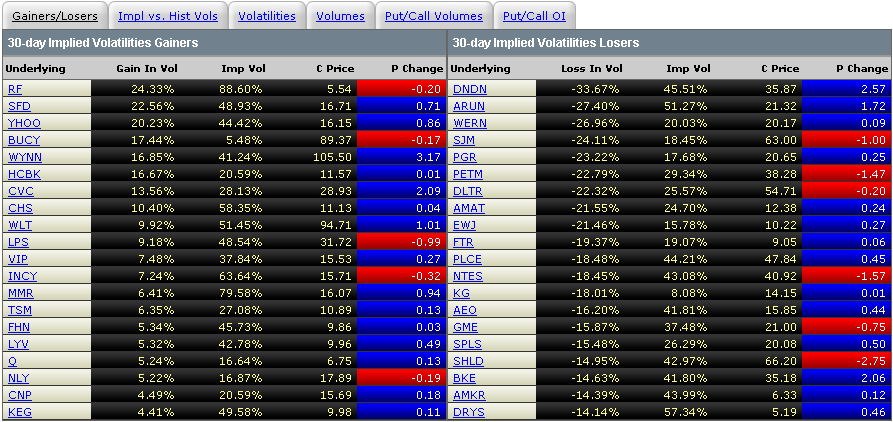893x422 pixels.
Task: Click the WERN underlying link
Action: 470,123
